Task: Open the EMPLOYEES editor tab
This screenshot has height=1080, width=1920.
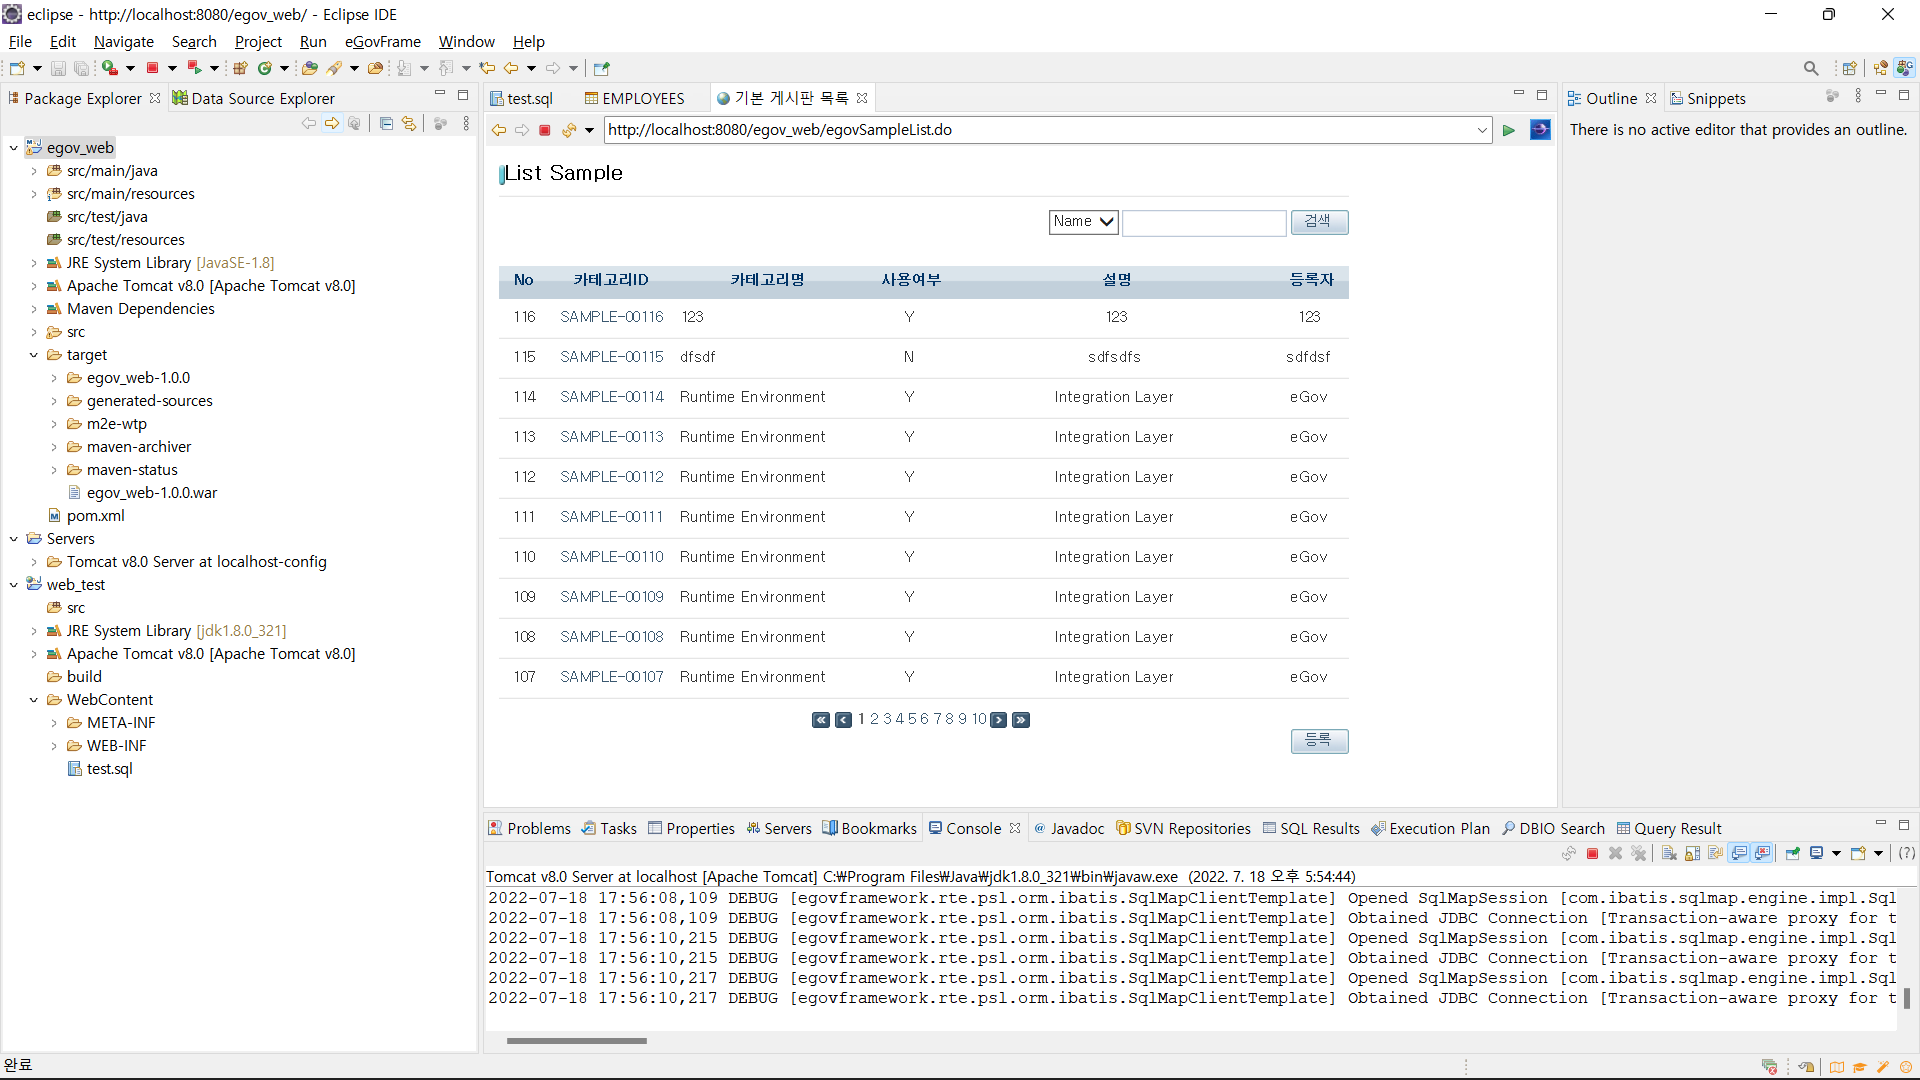Action: click(635, 98)
